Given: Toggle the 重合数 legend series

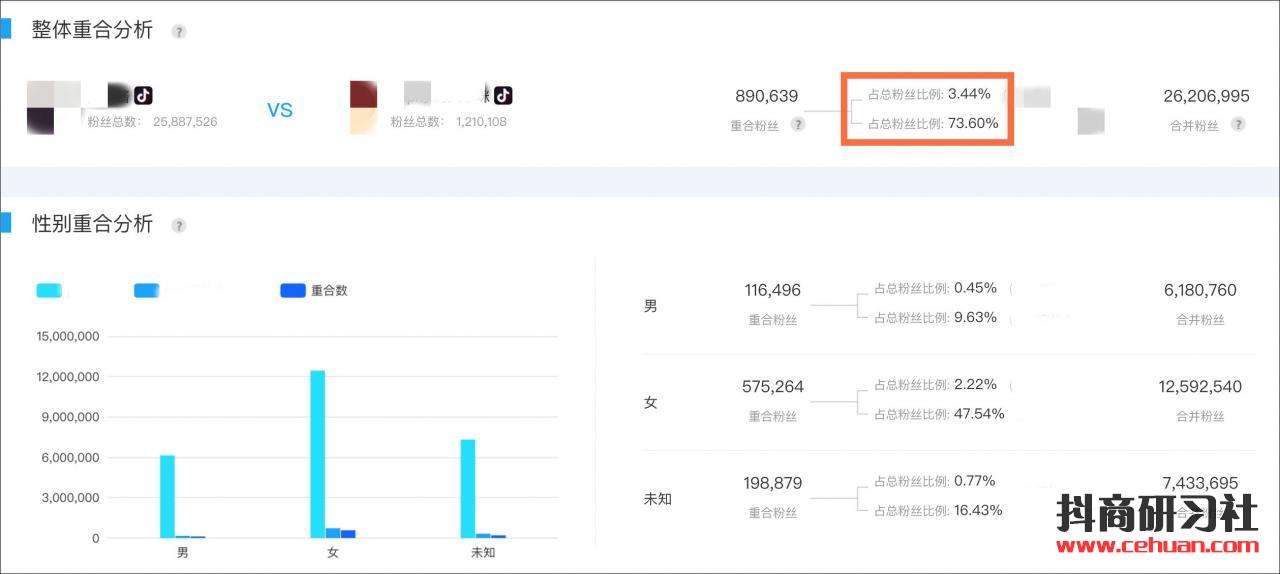Looking at the screenshot, I should [314, 291].
